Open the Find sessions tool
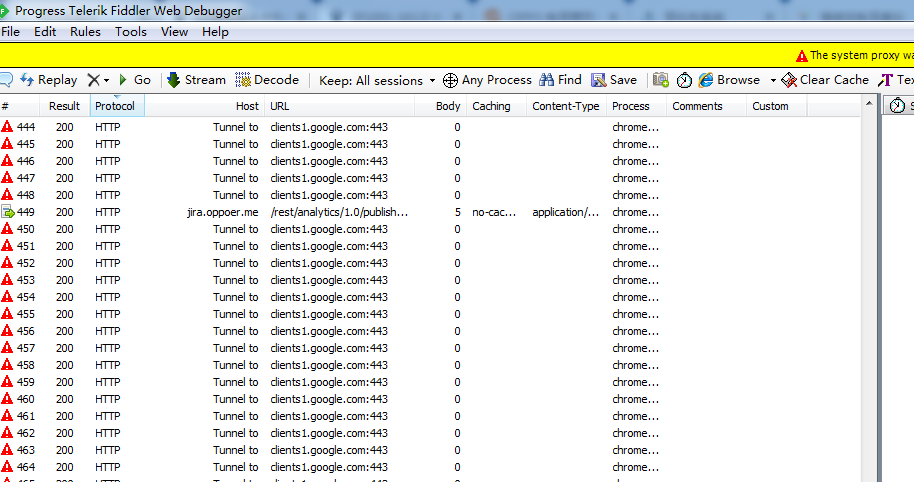914x482 pixels. [x=560, y=80]
